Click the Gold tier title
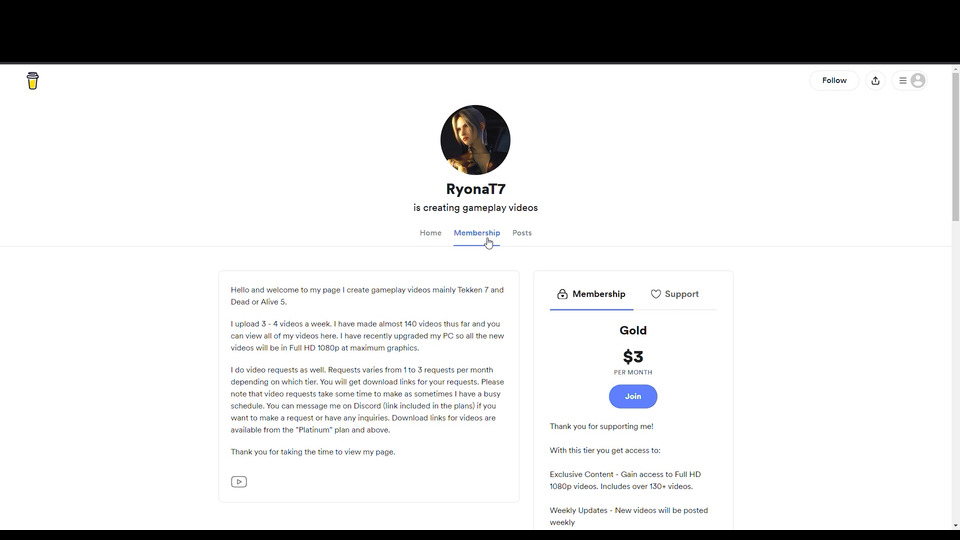Viewport: 960px width, 540px height. coord(633,331)
